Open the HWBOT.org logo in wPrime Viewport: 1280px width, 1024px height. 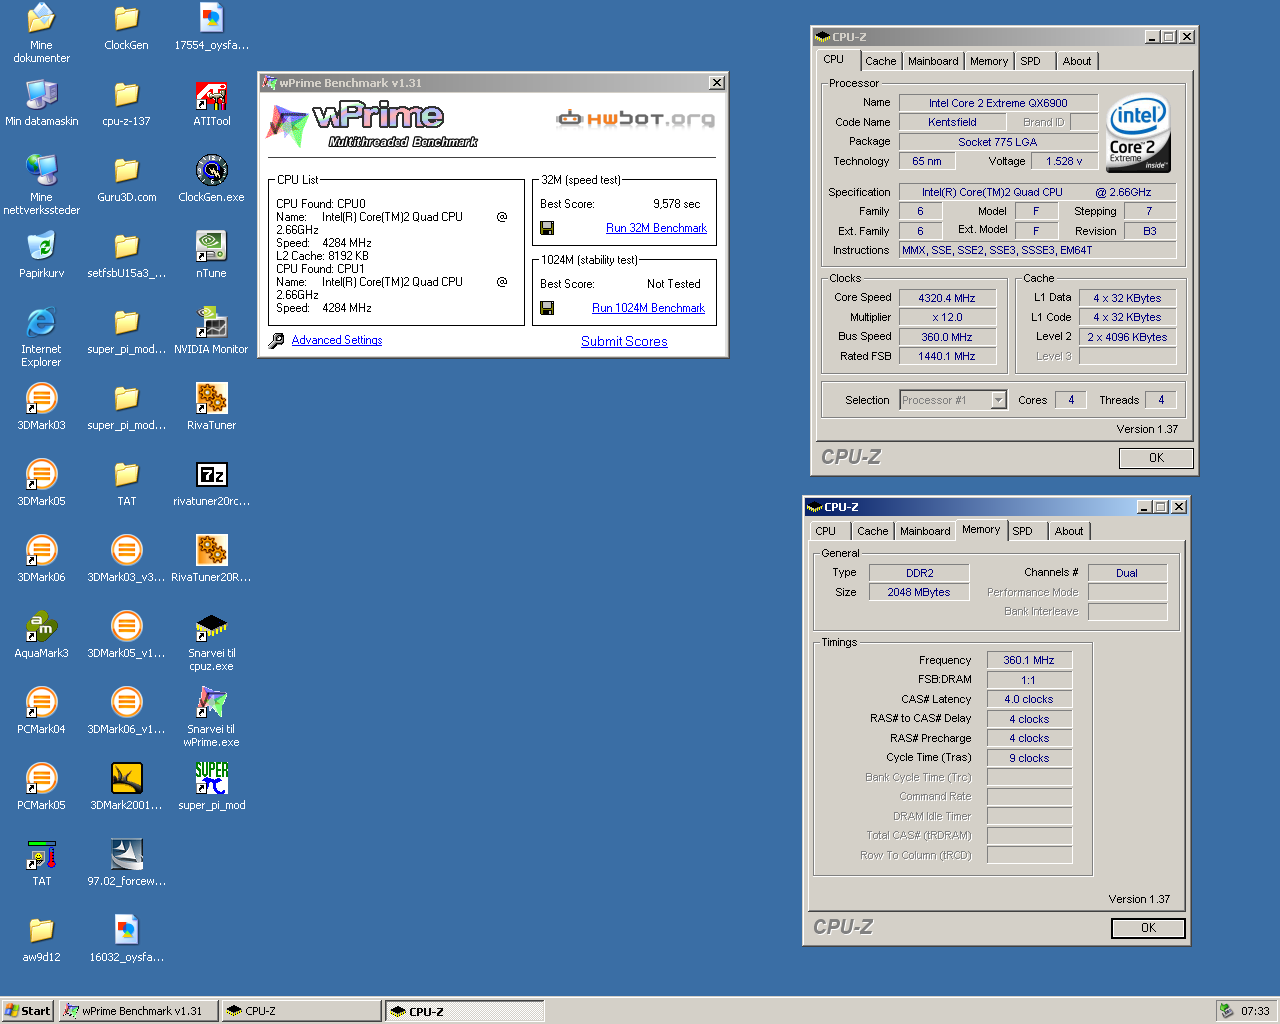coord(636,118)
